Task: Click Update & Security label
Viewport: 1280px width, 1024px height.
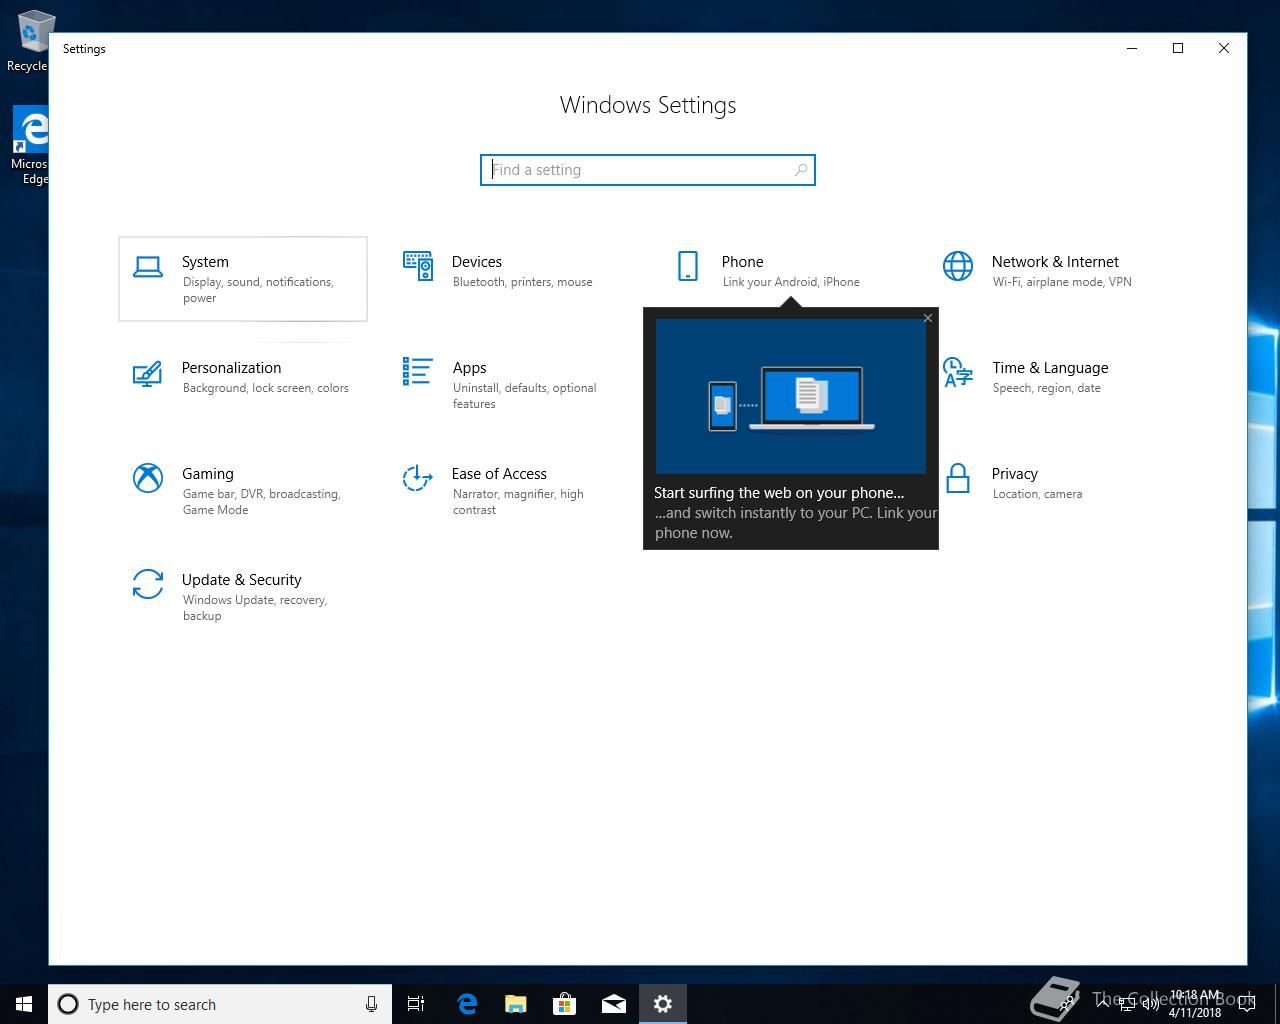Action: click(x=241, y=580)
